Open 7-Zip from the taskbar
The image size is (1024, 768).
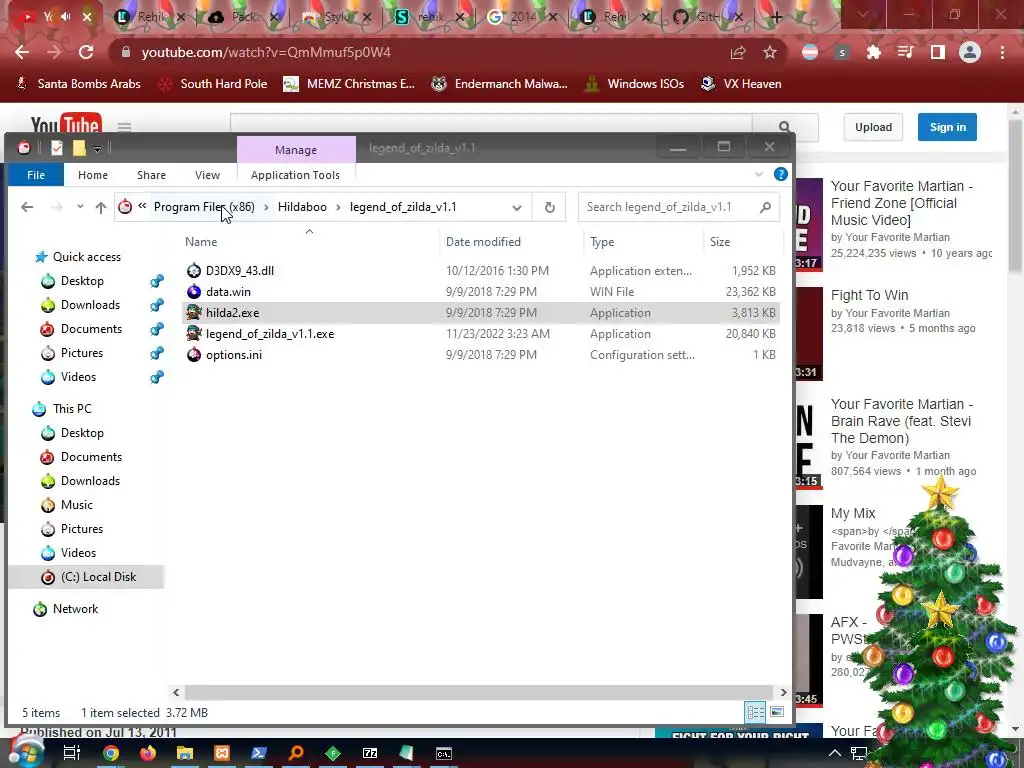tap(370, 753)
